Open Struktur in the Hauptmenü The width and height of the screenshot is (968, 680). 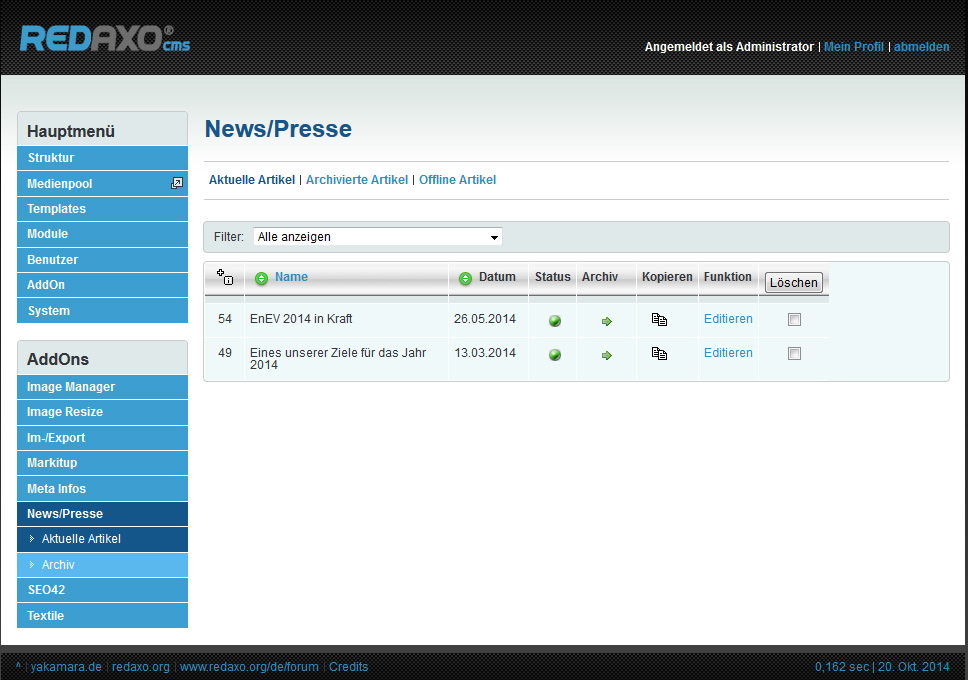click(51, 158)
